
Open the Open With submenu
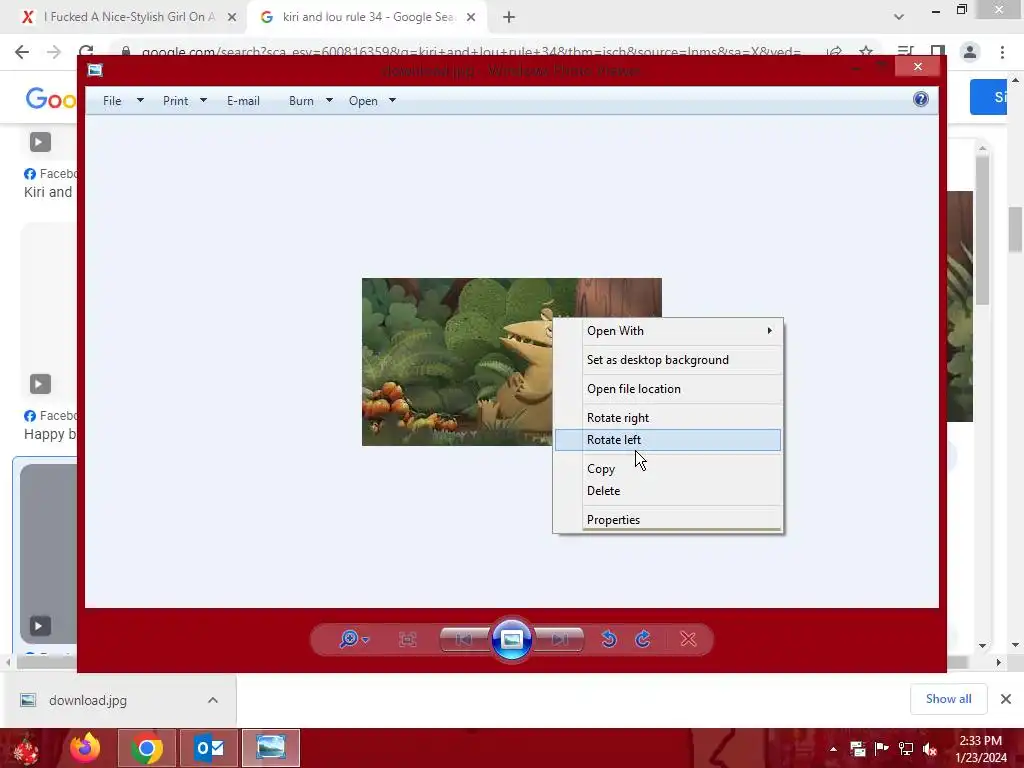pyautogui.click(x=667, y=330)
